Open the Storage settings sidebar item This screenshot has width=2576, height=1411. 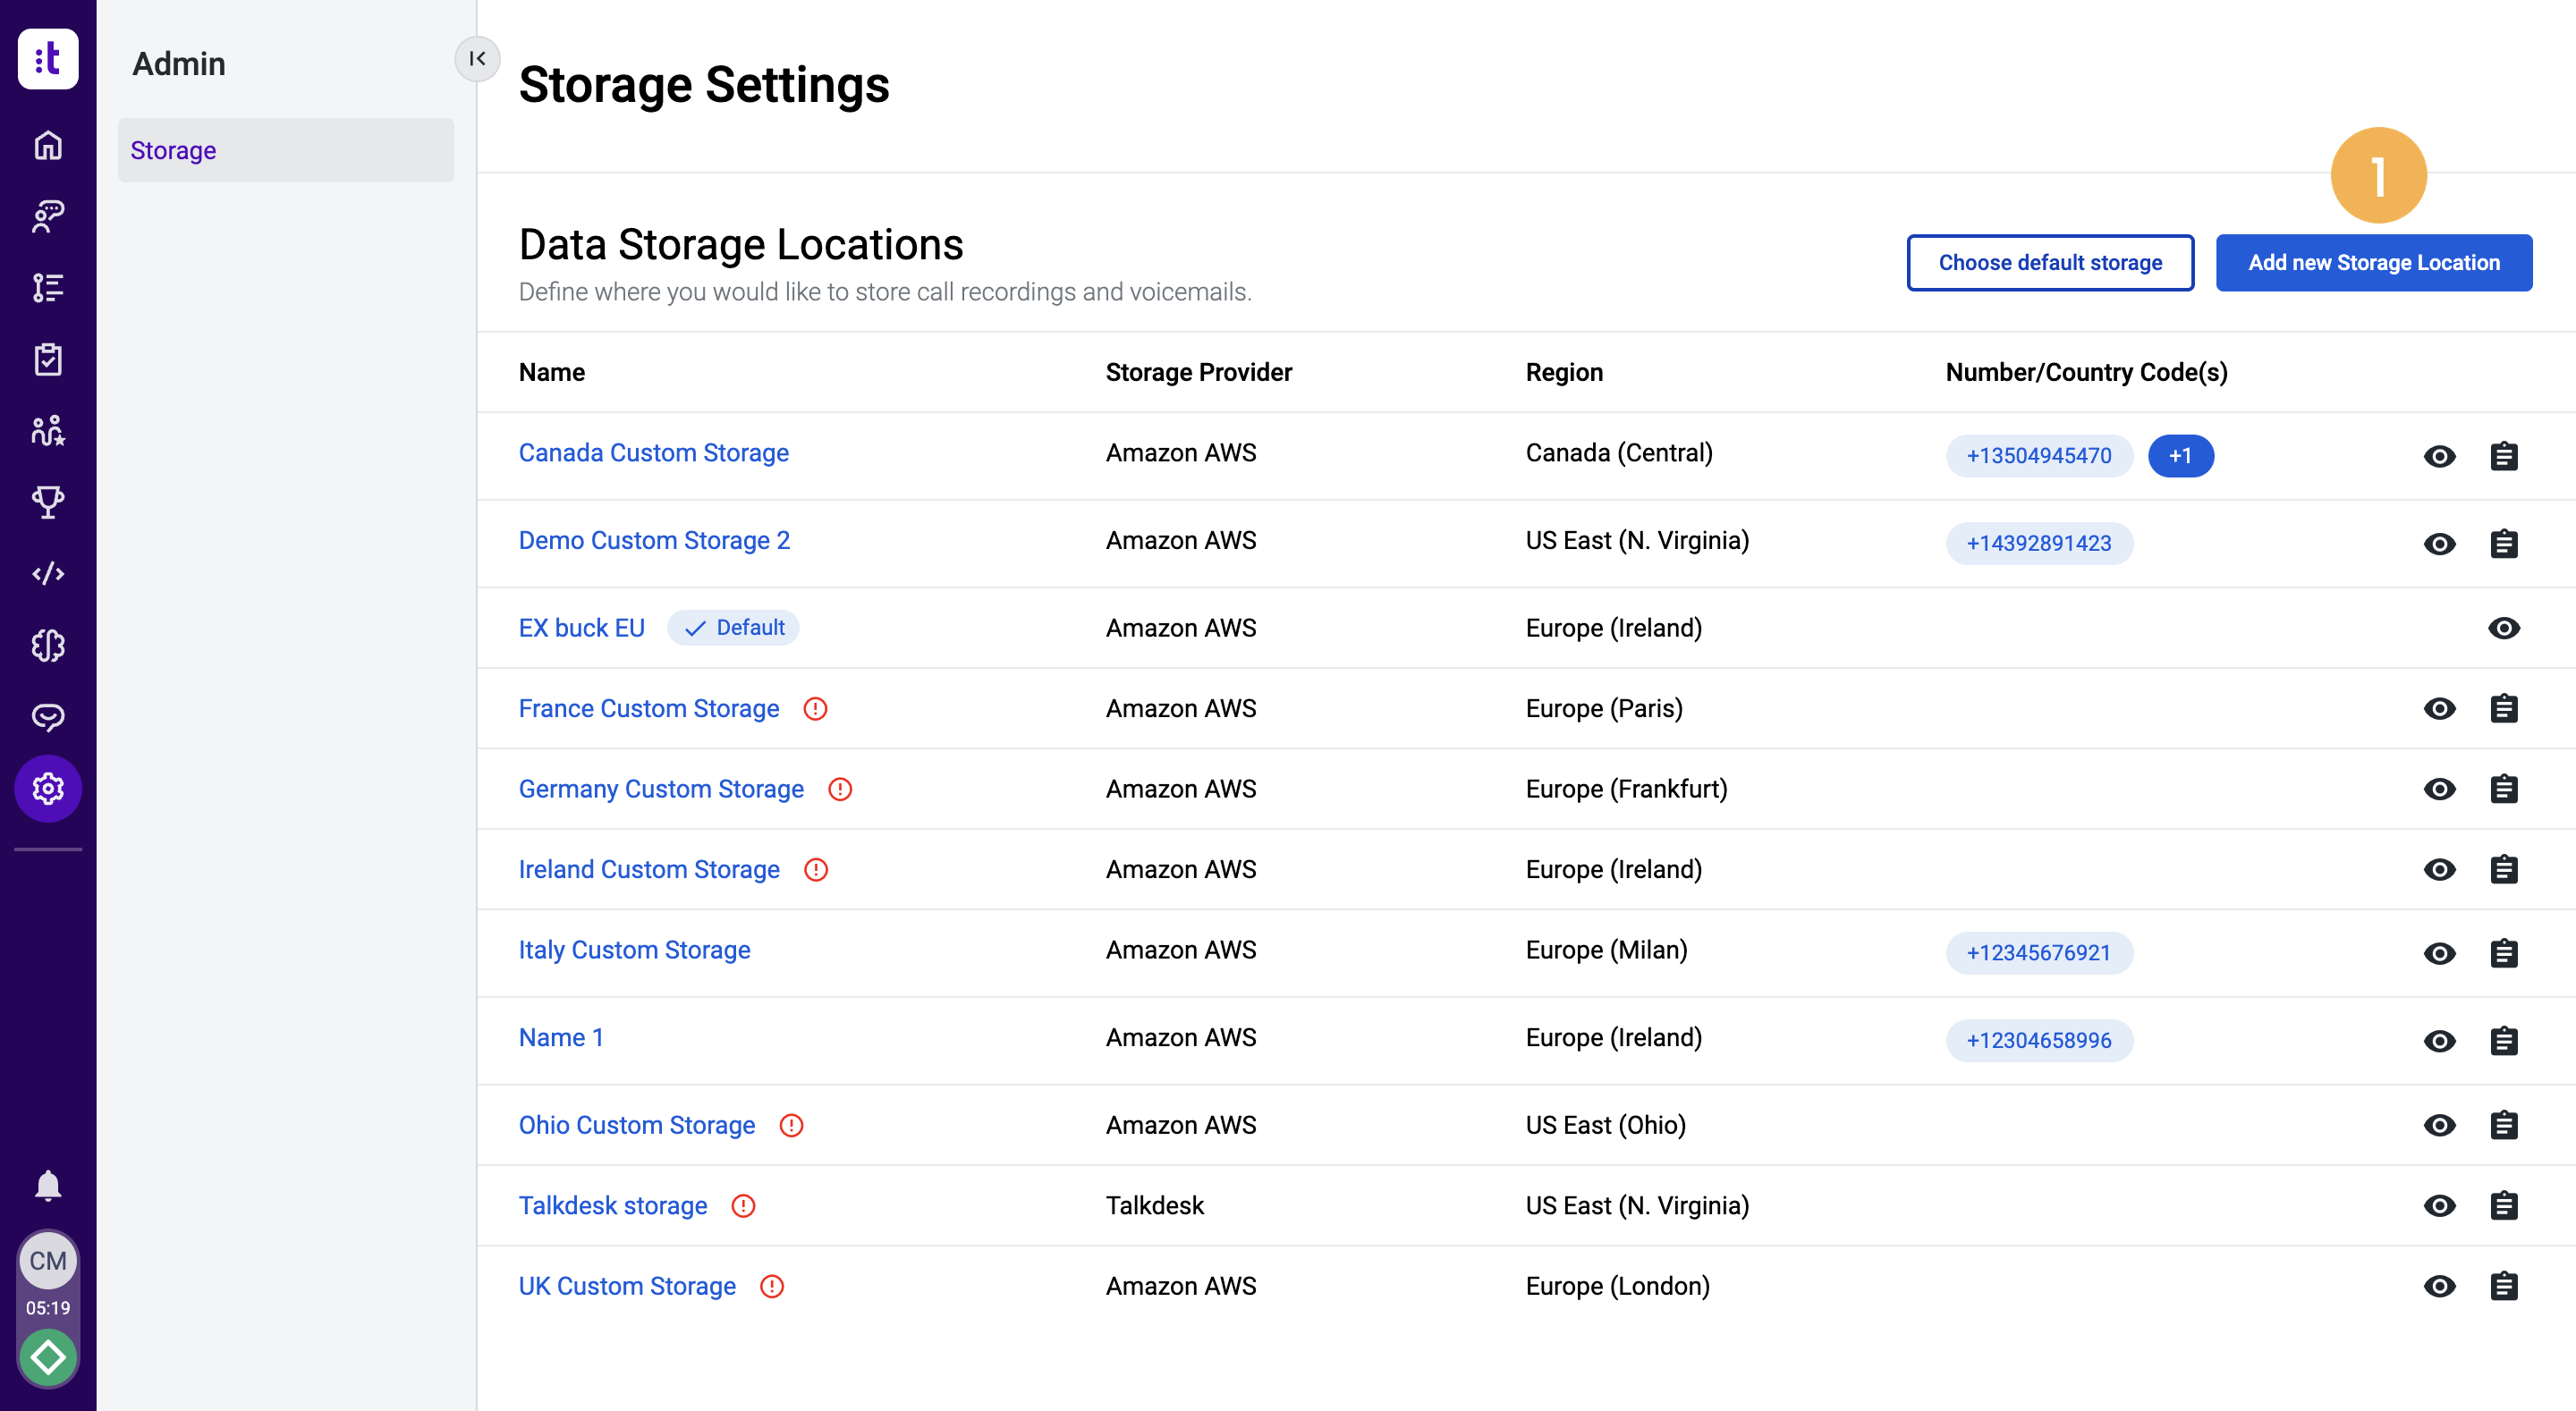[x=285, y=149]
